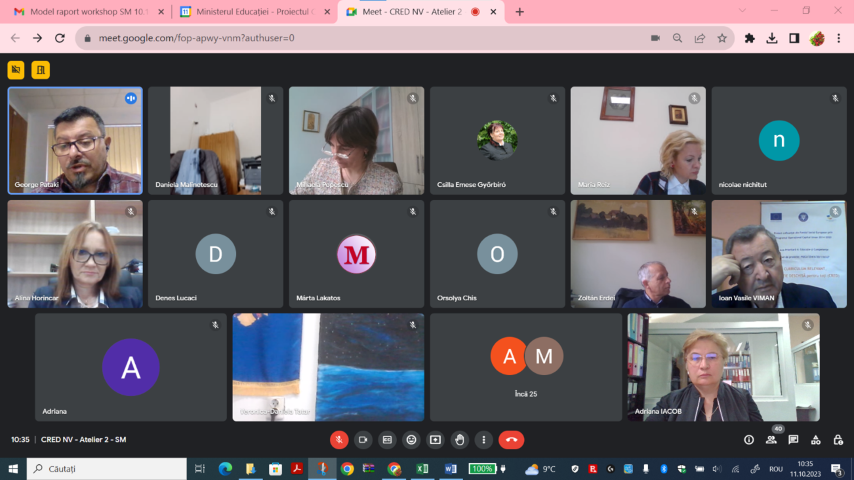
Task: Raise hand in the meeting
Action: click(459, 440)
